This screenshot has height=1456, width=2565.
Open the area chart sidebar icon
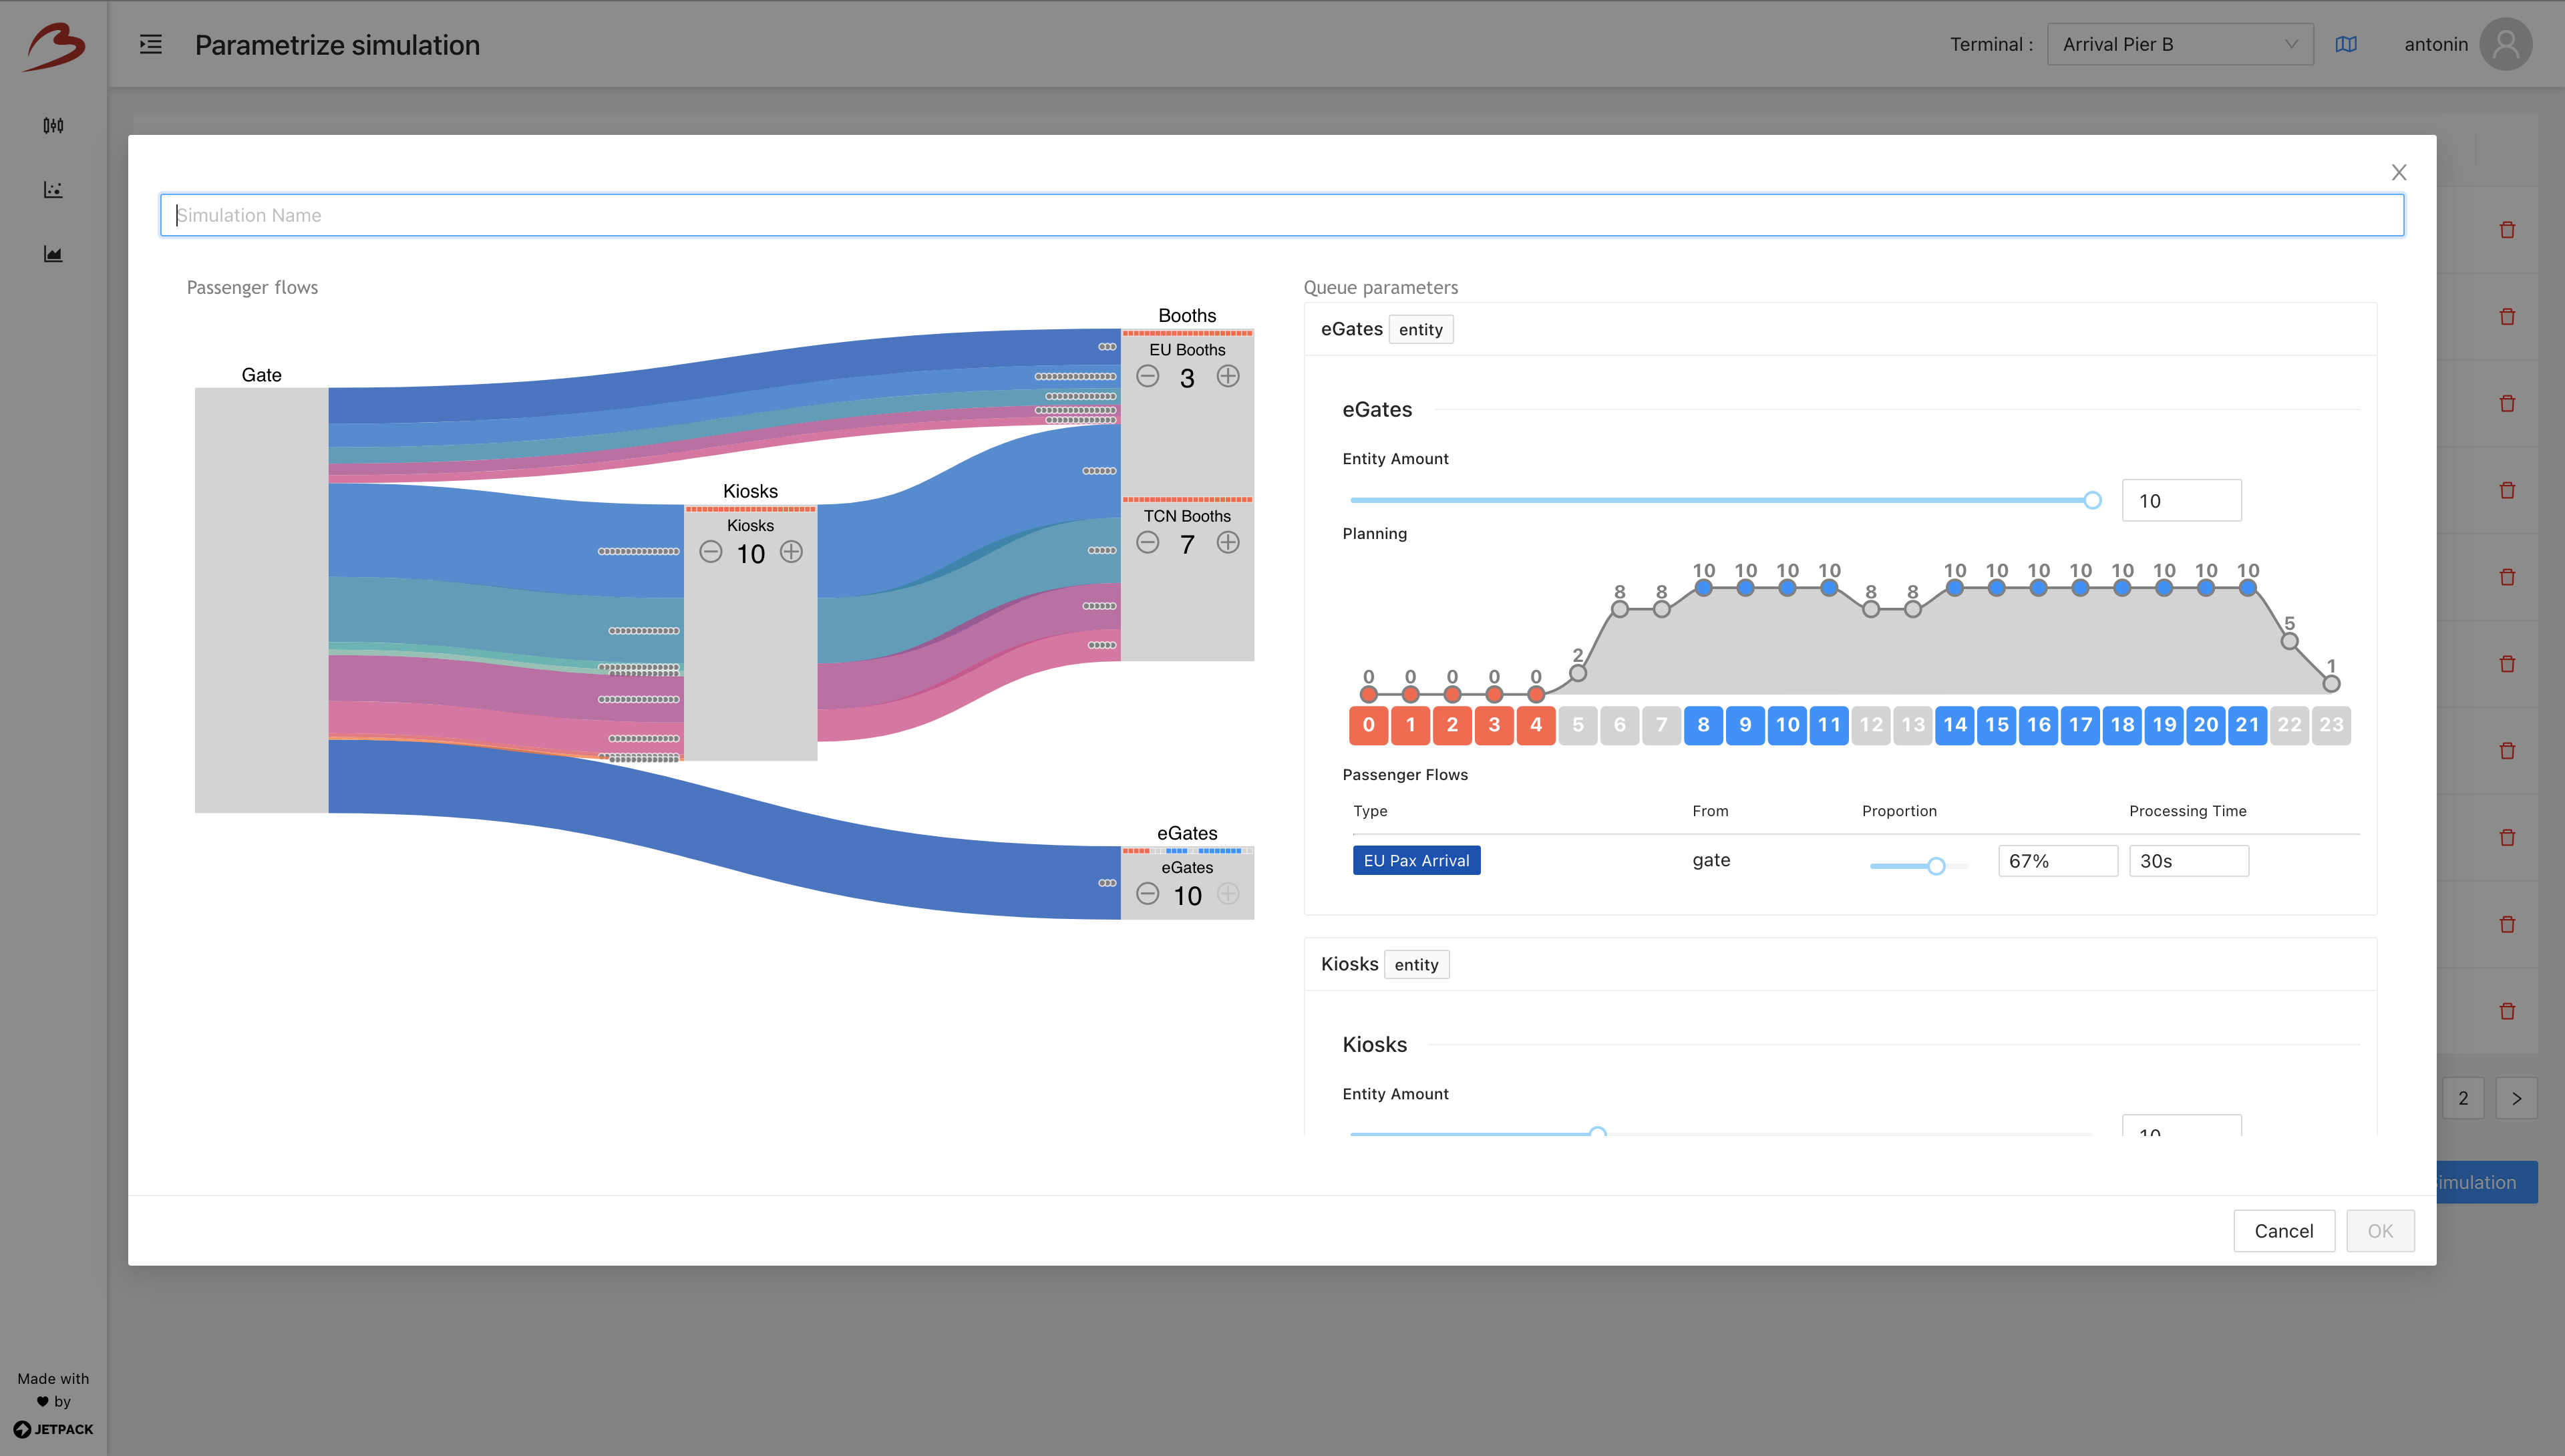[53, 254]
